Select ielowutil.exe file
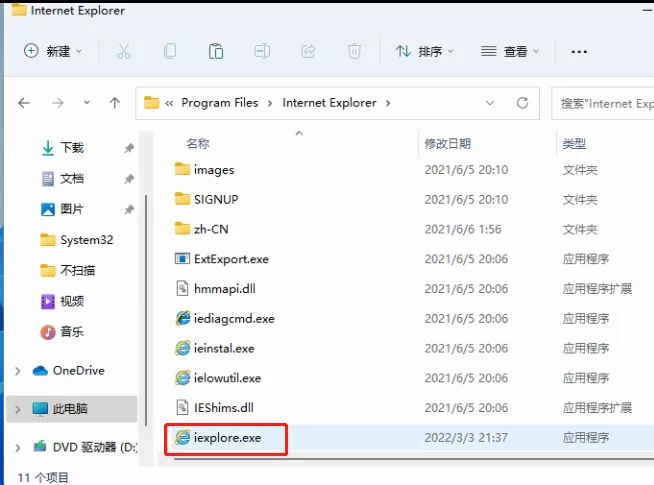The width and height of the screenshot is (654, 485). coord(218,378)
